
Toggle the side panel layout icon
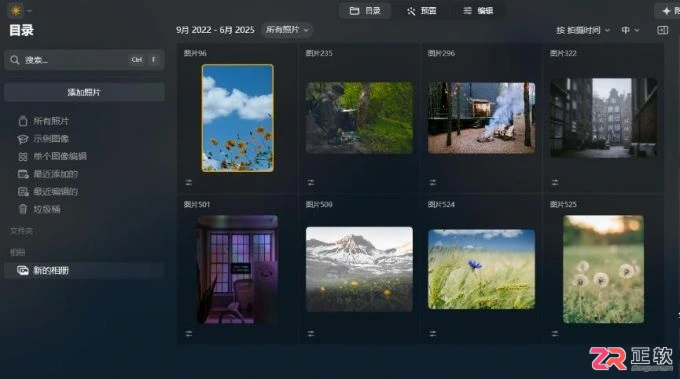[x=662, y=30]
